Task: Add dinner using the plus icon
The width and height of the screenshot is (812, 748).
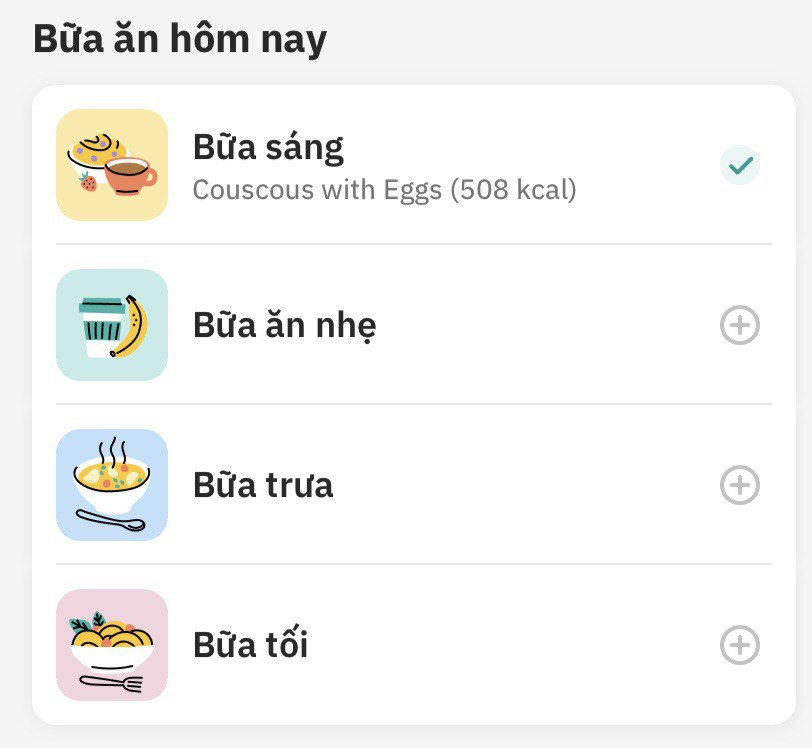Action: [x=740, y=645]
